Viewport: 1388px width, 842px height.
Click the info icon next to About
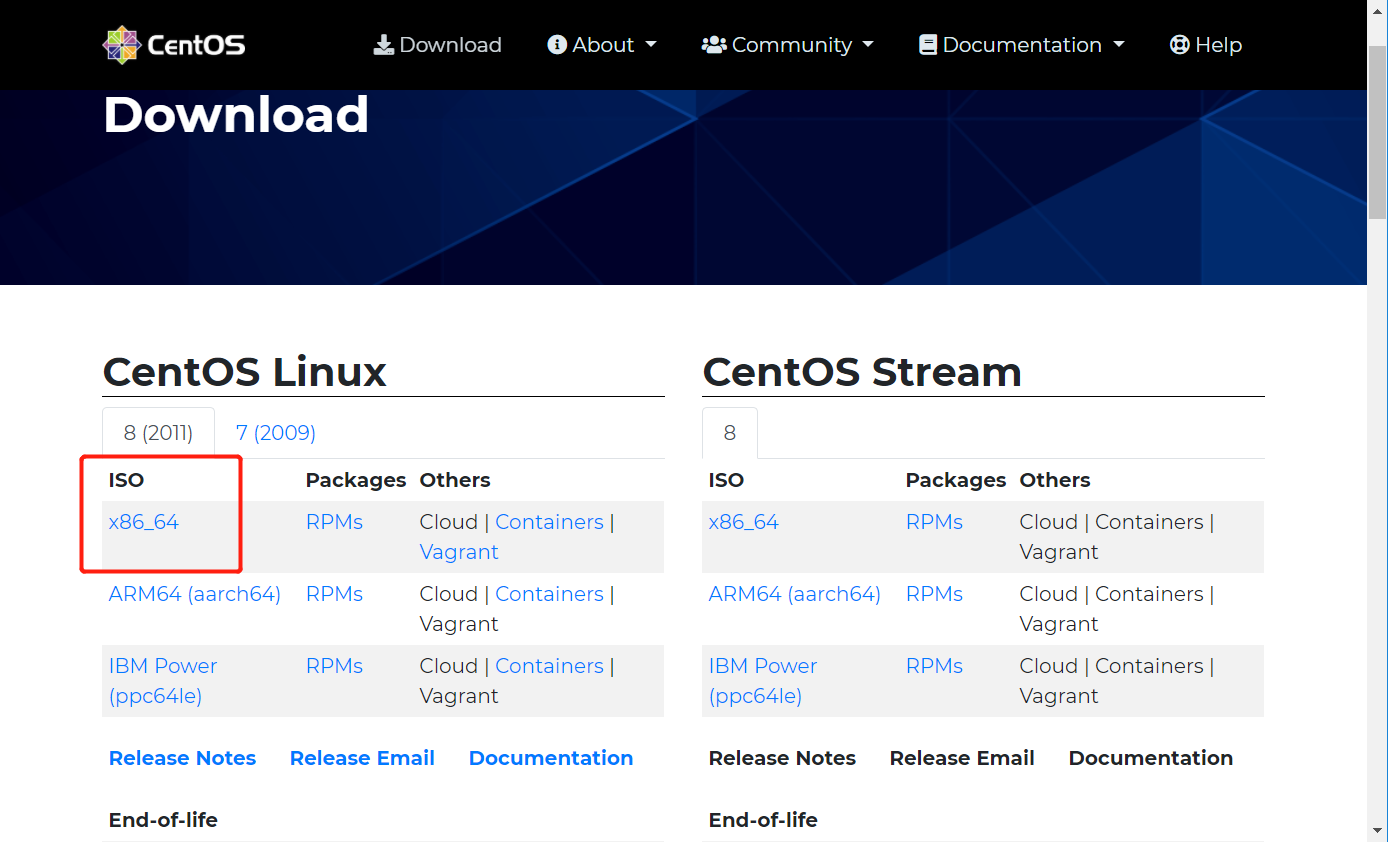(557, 44)
